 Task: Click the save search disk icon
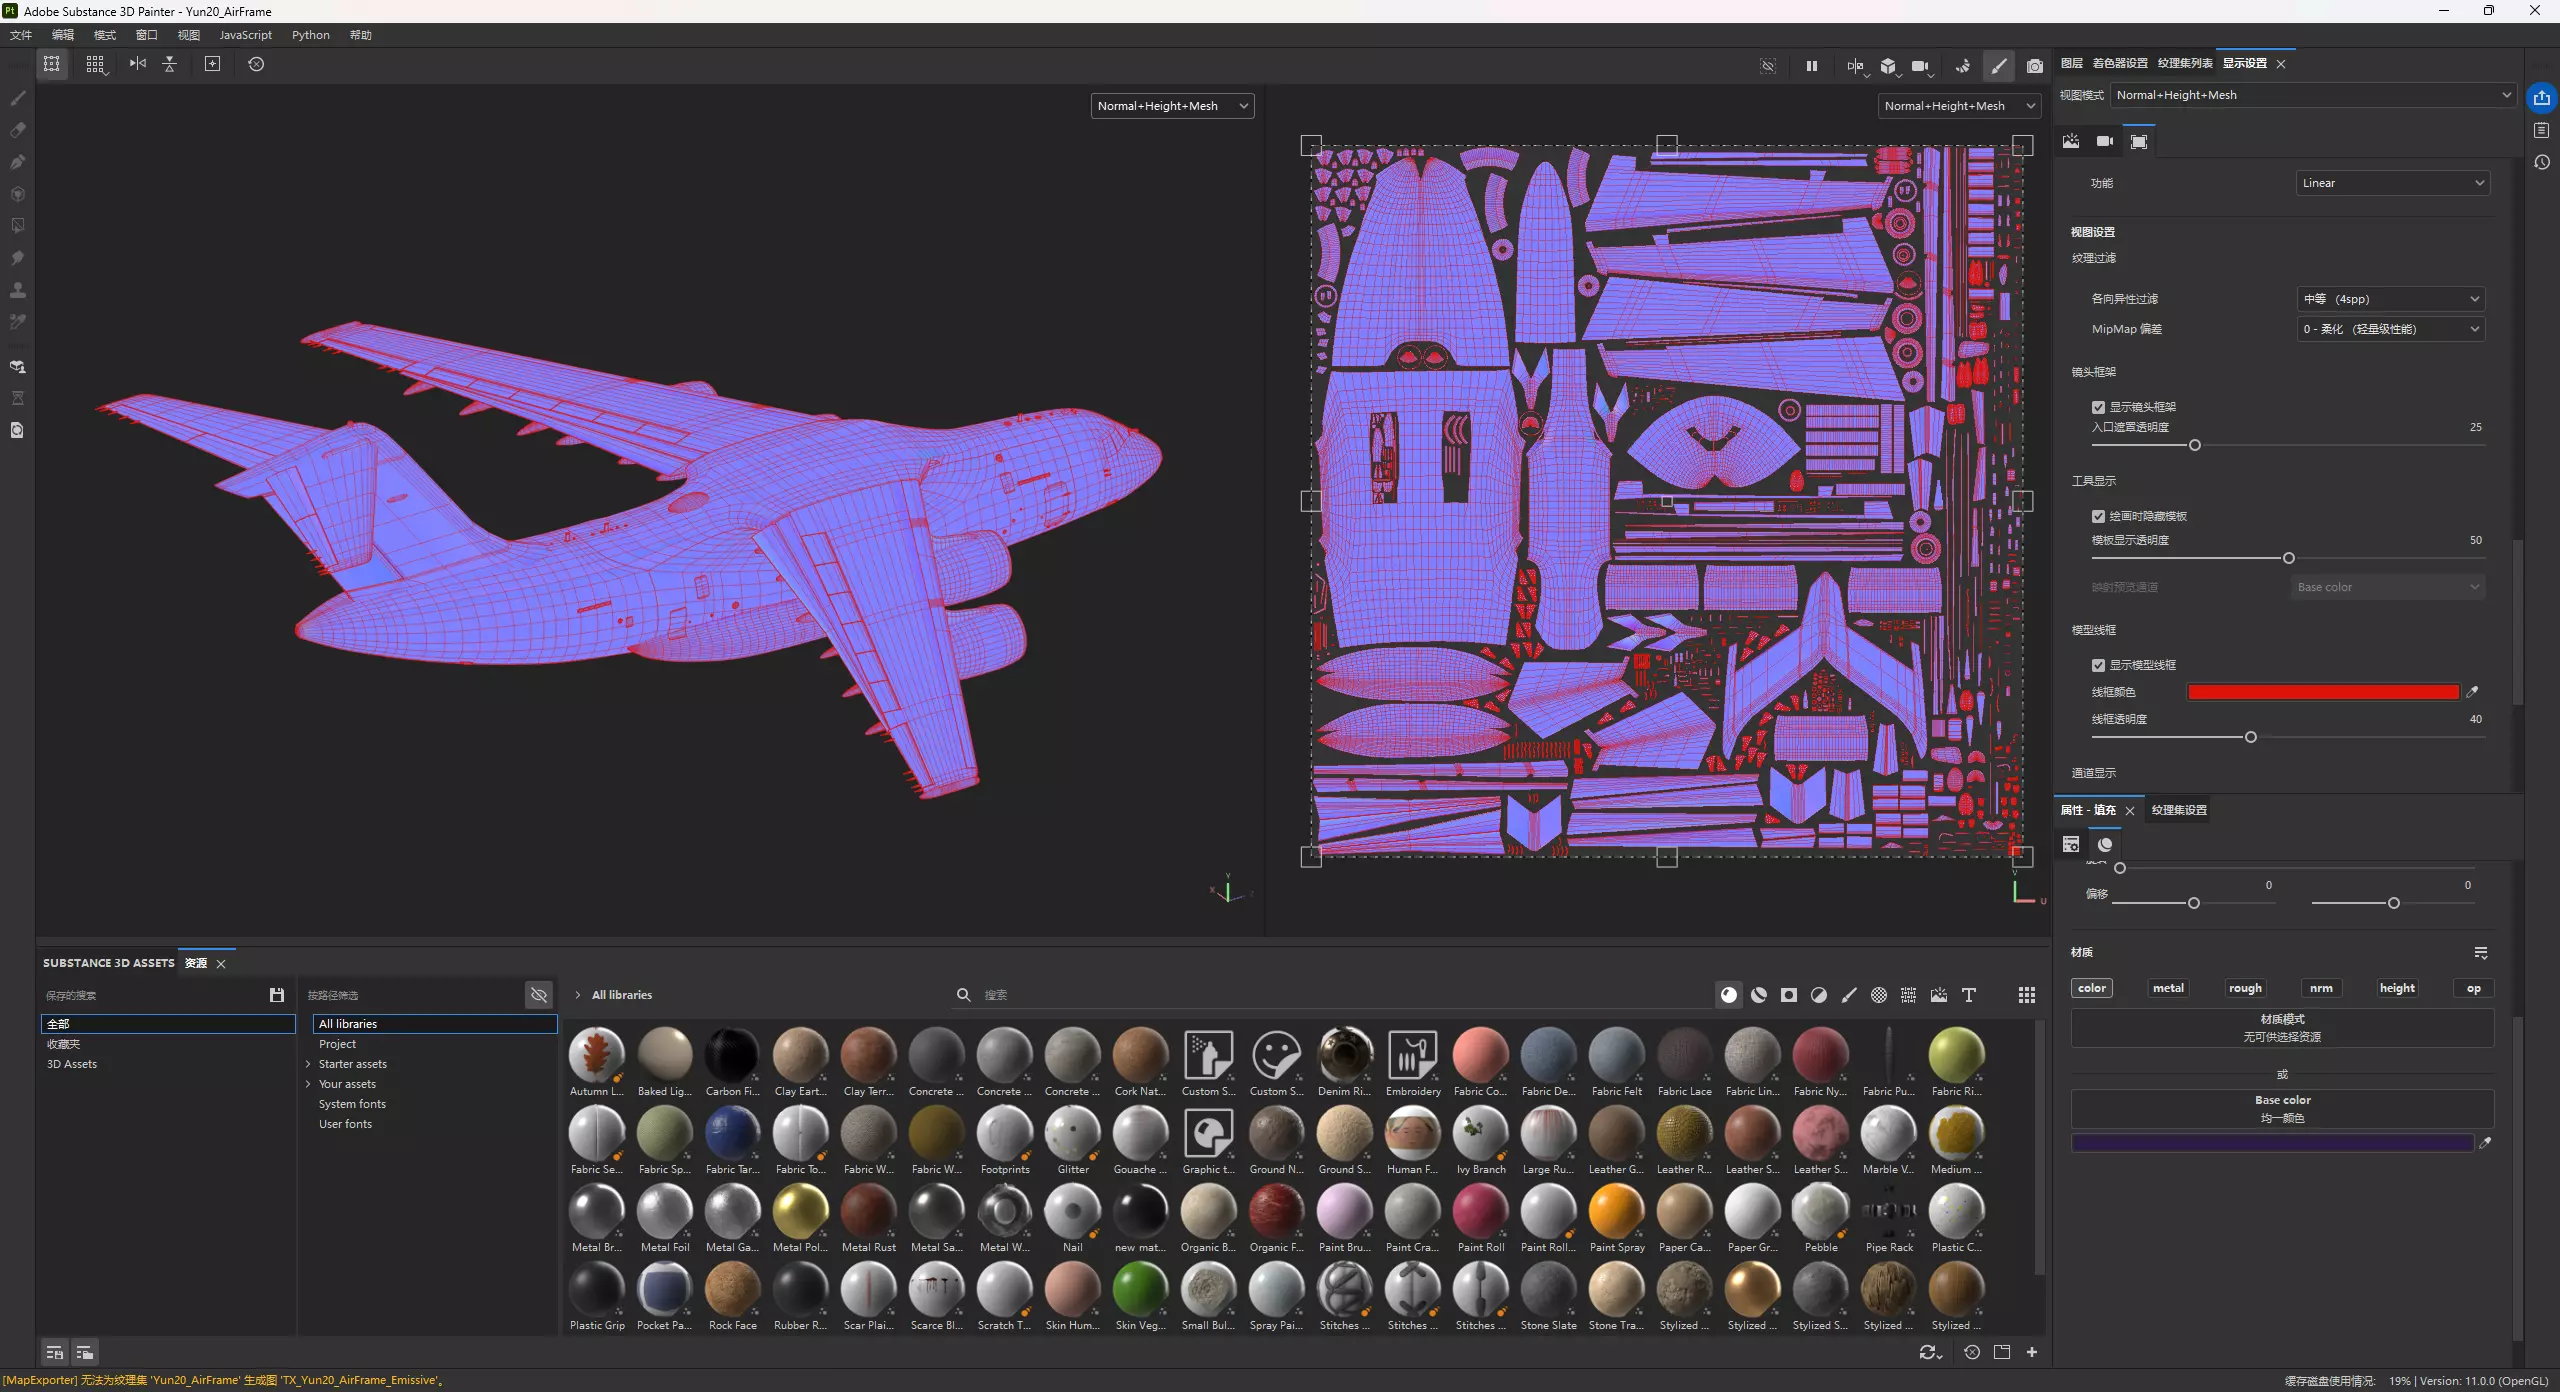tap(277, 995)
